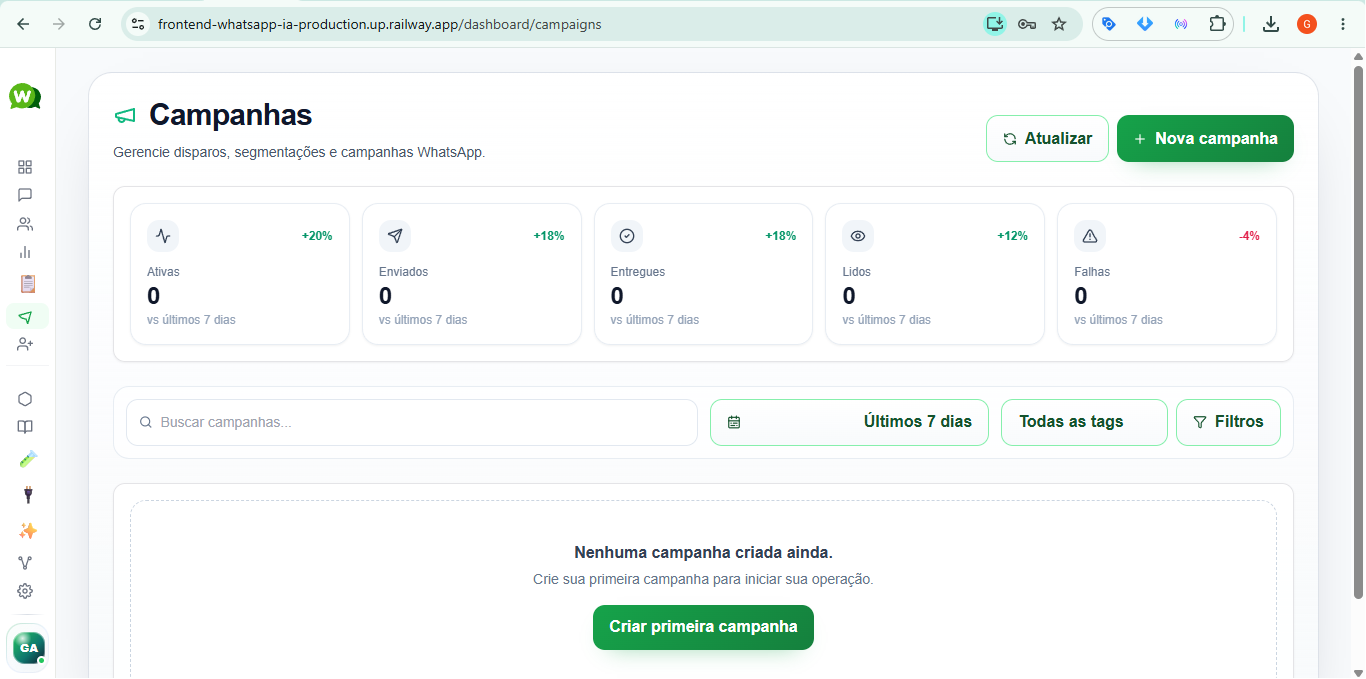This screenshot has width=1366, height=679.
Task: Click the Entregues label
Action: tap(638, 272)
